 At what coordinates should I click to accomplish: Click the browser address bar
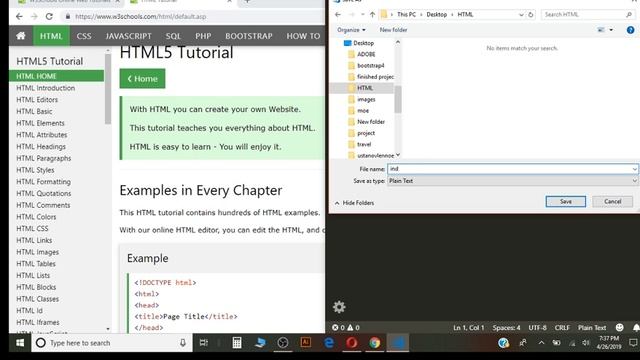click(x=192, y=16)
